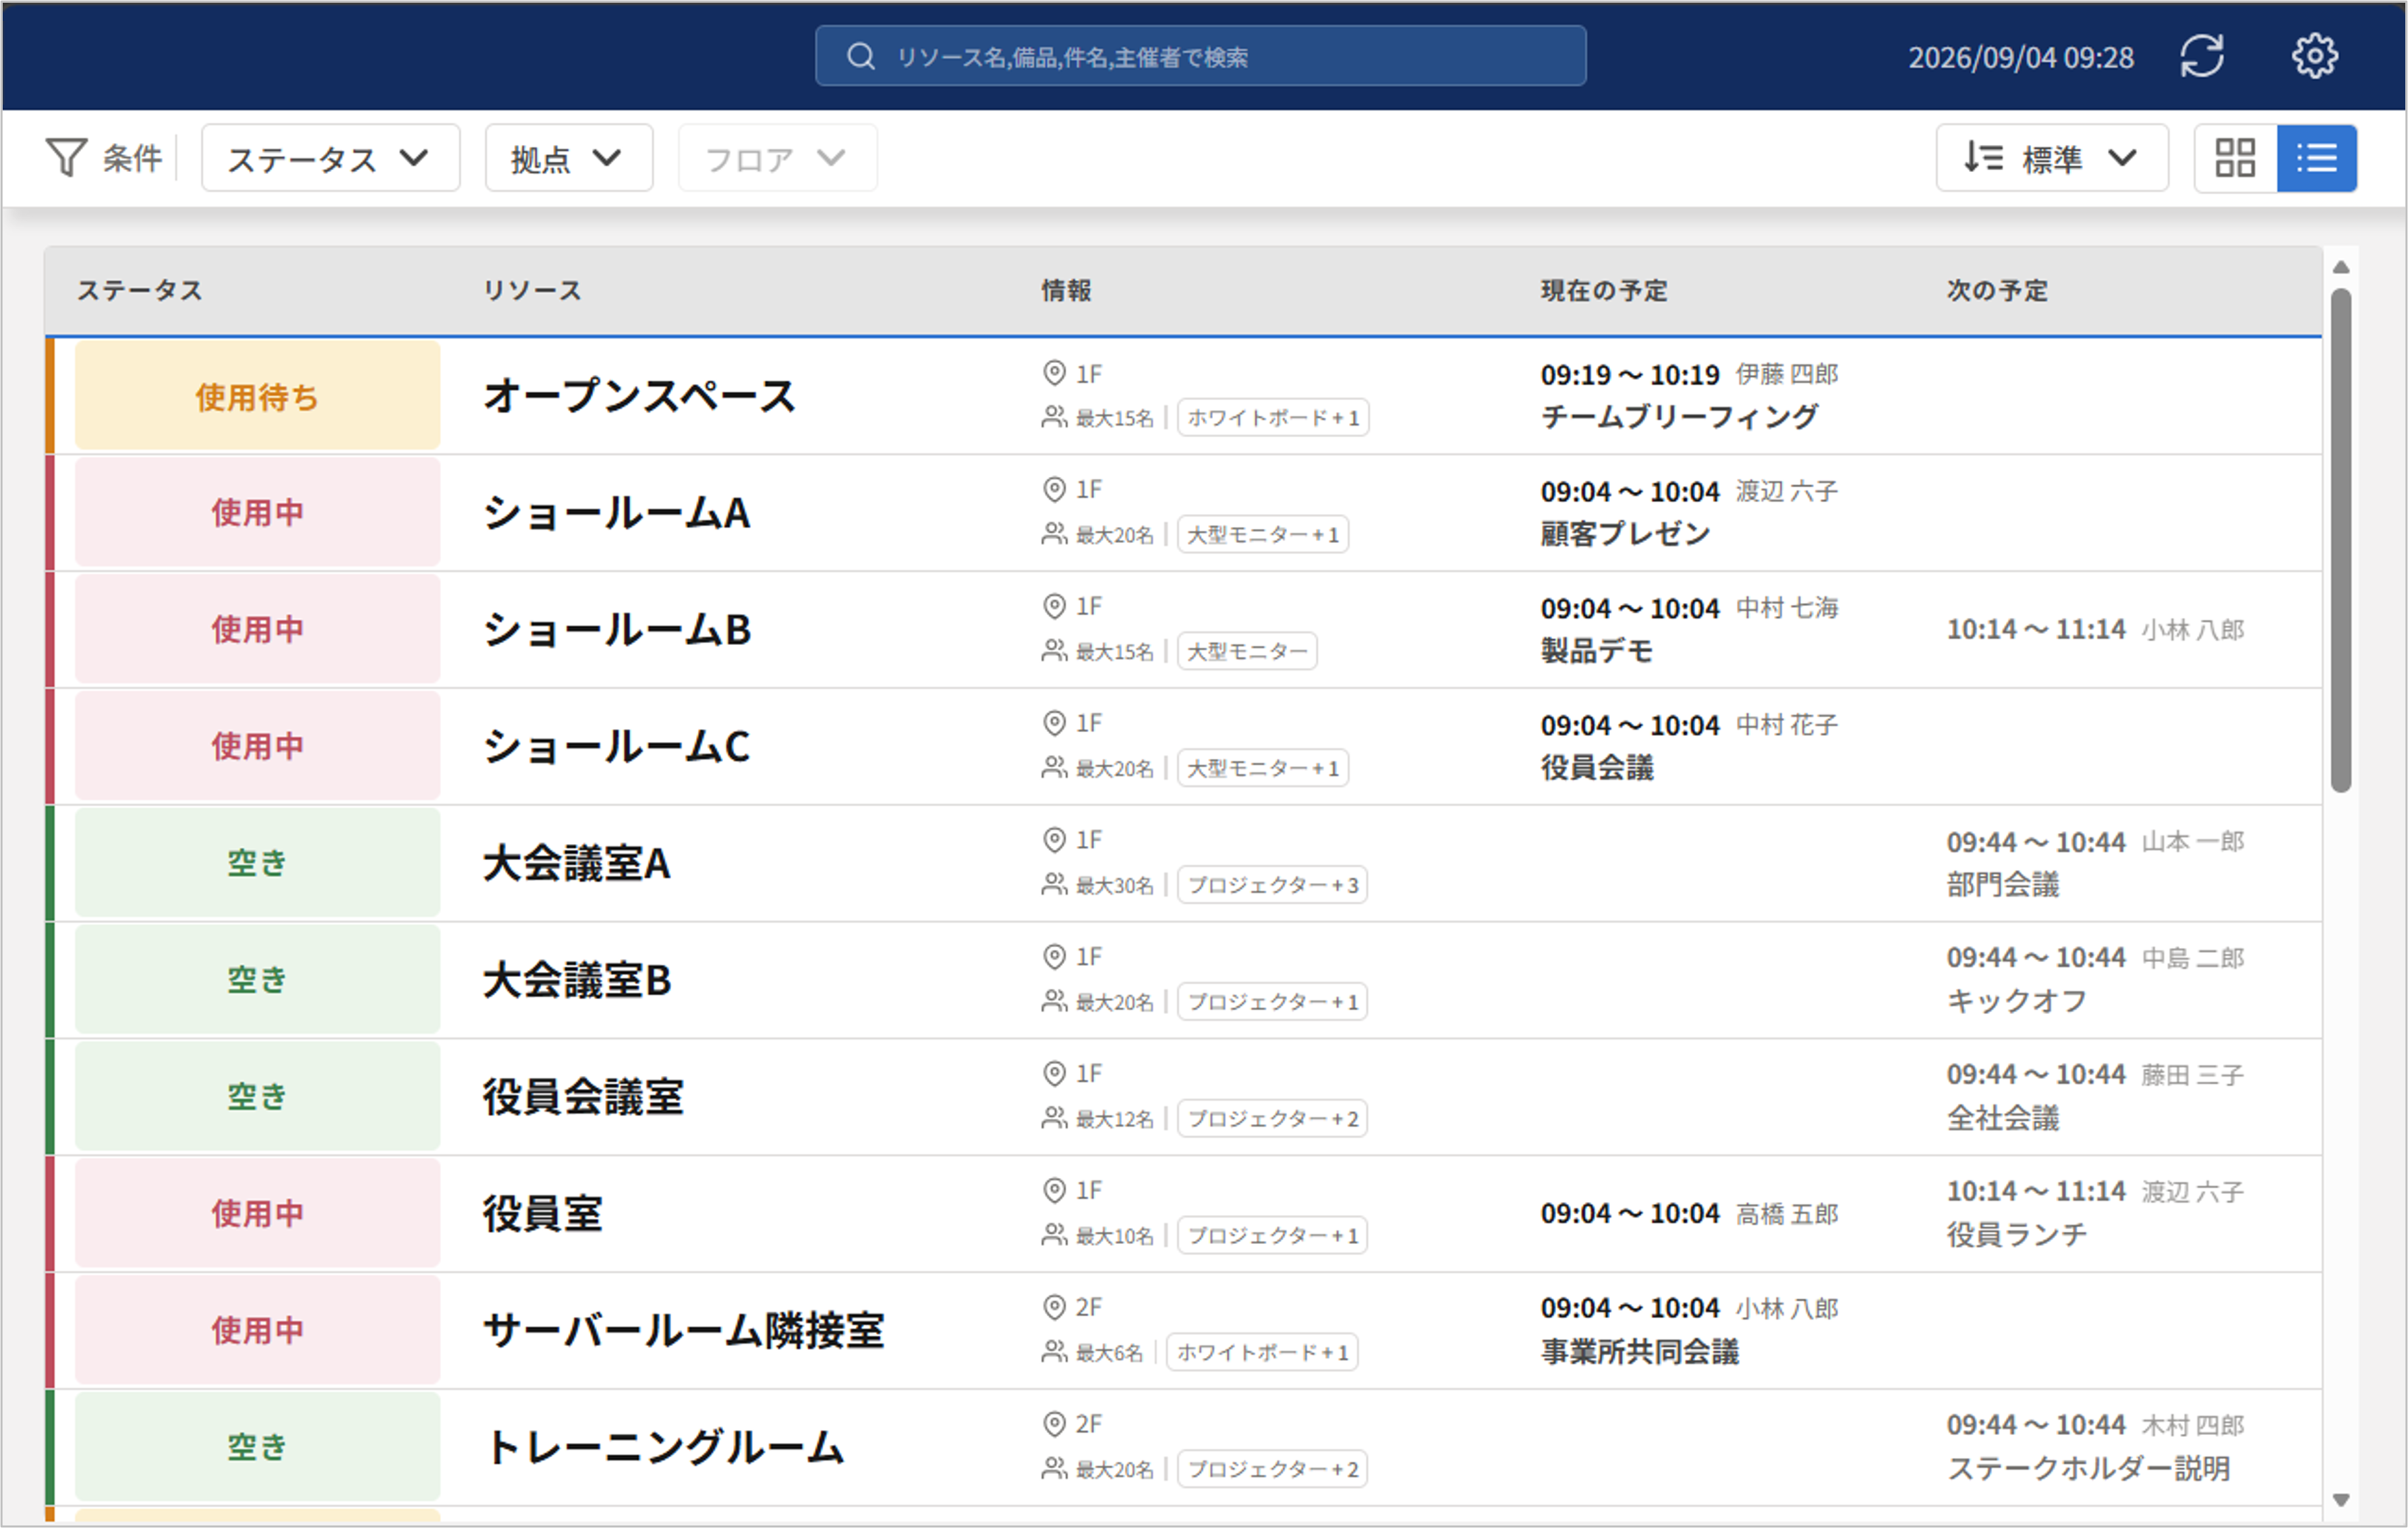Open the 拠点 dropdown
2408x1528 pixels.
pyautogui.click(x=569, y=158)
